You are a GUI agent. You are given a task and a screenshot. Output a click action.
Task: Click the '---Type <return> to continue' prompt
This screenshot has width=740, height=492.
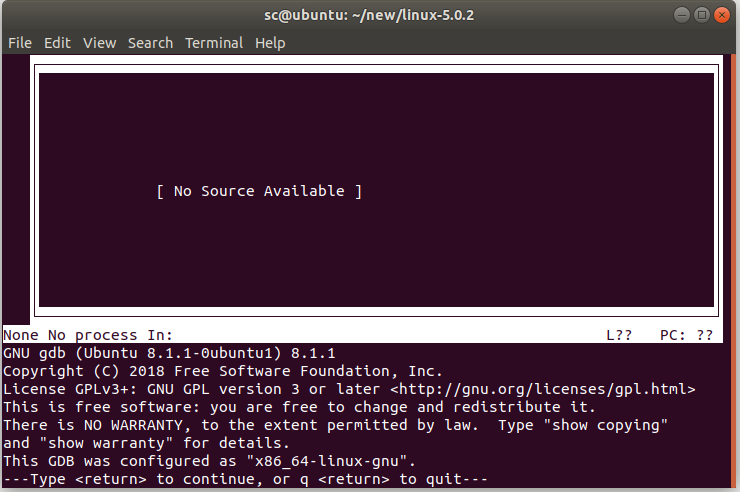click(245, 479)
